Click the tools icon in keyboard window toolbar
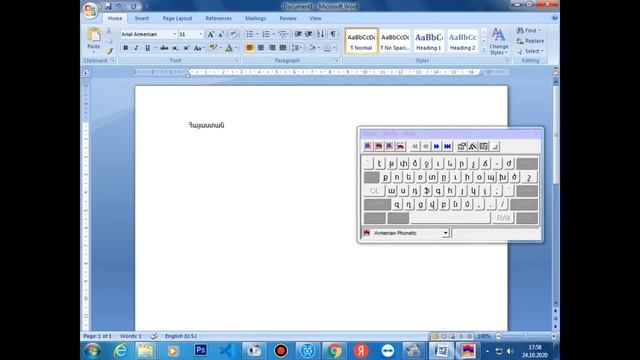Viewport: 640px width, 360px height. tap(473, 146)
